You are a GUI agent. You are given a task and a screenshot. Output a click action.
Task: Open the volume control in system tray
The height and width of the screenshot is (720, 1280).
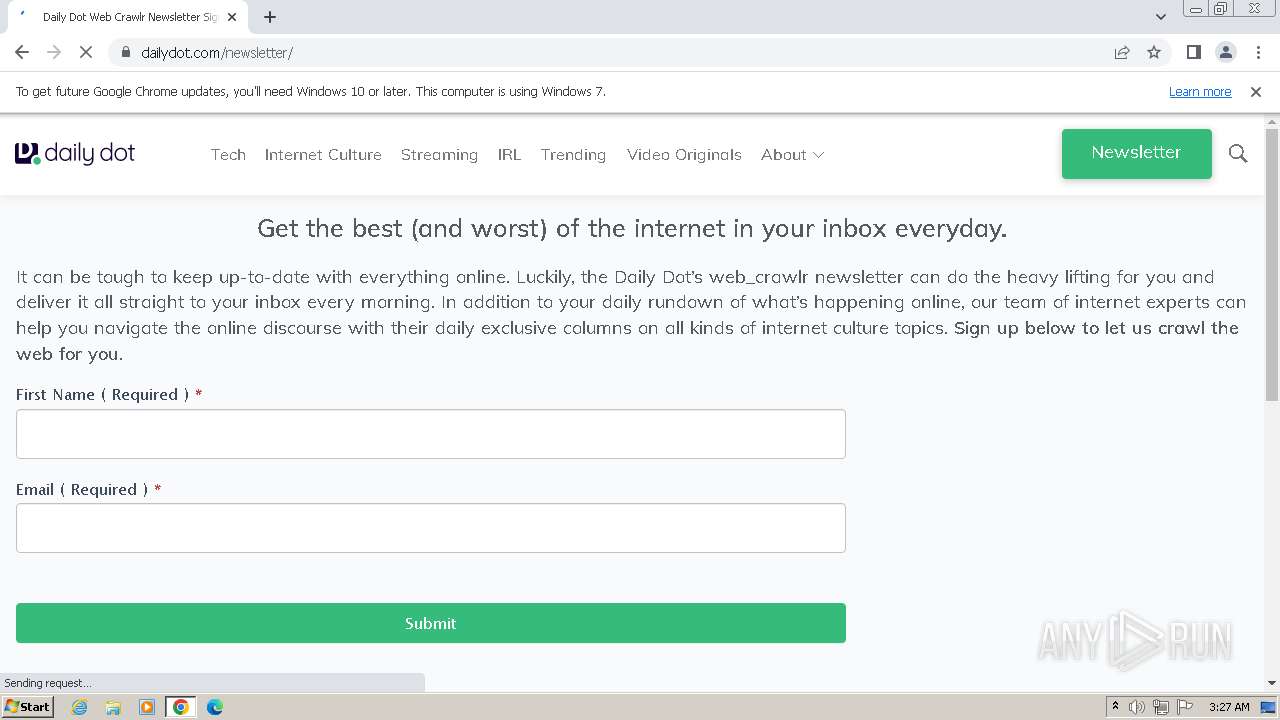[1137, 707]
